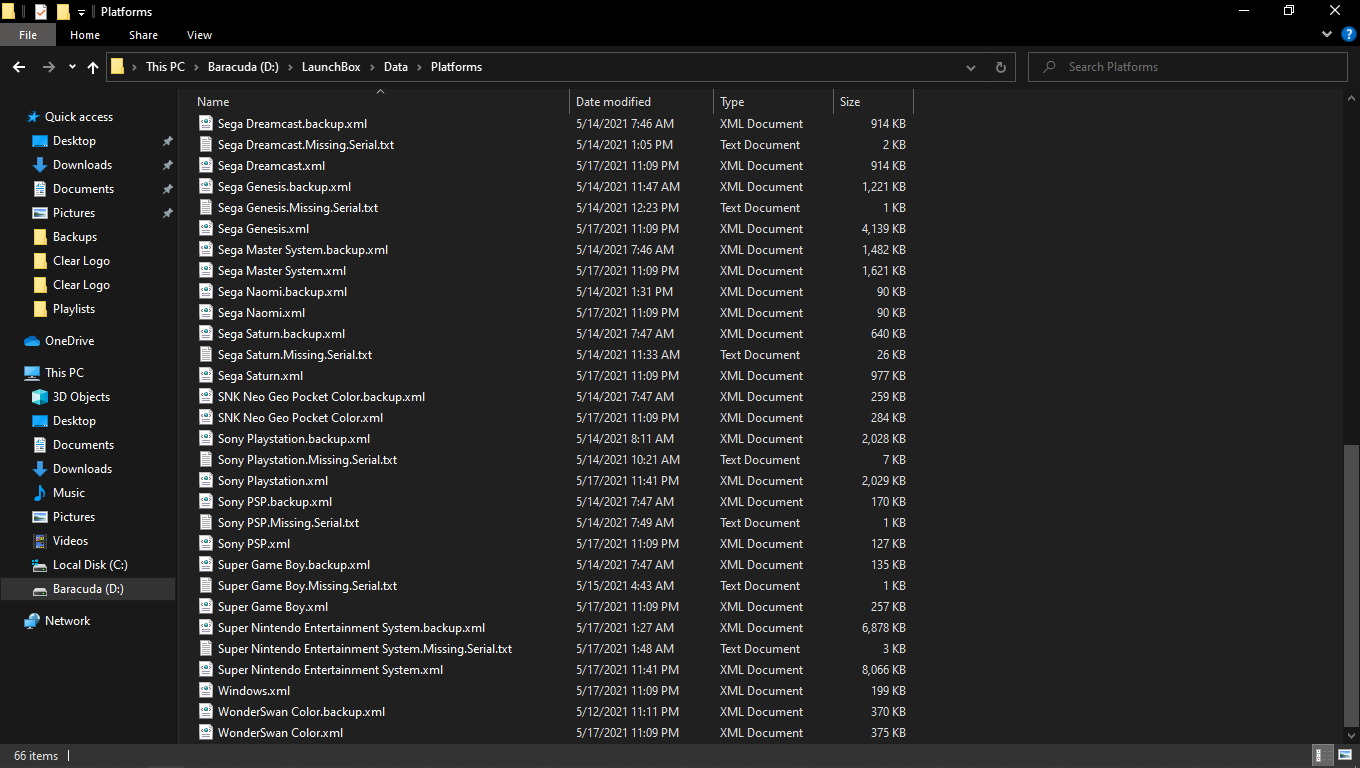The height and width of the screenshot is (768, 1360).
Task: Click This PC in the address breadcrumb
Action: [x=165, y=67]
